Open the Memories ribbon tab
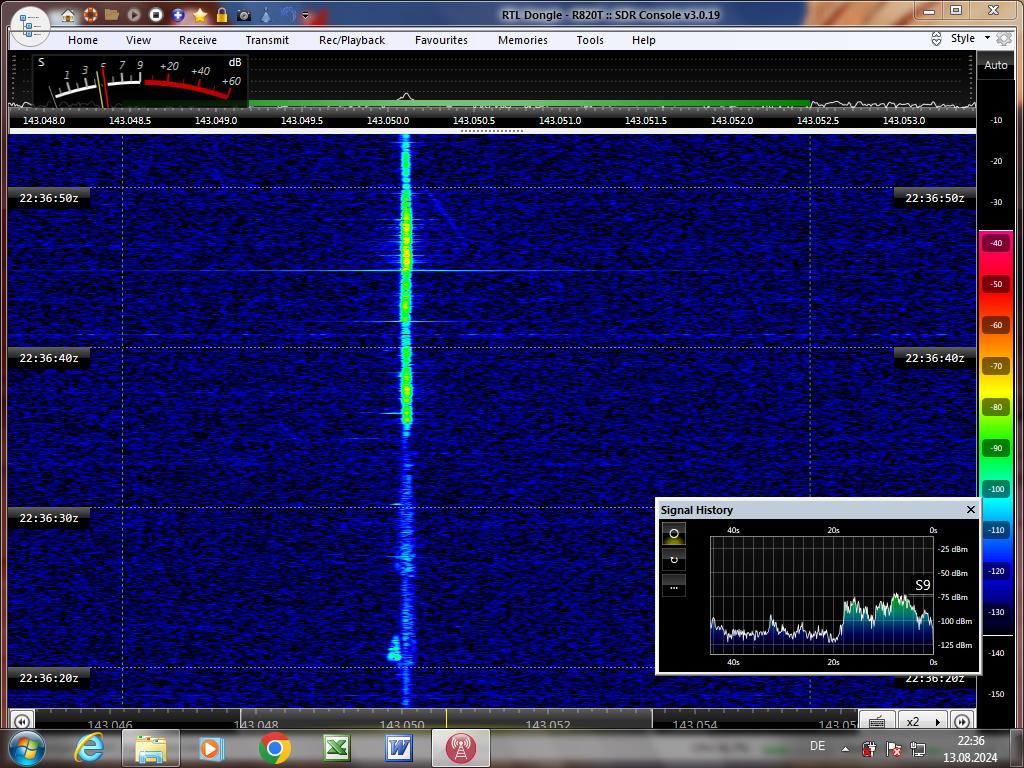 click(x=523, y=40)
